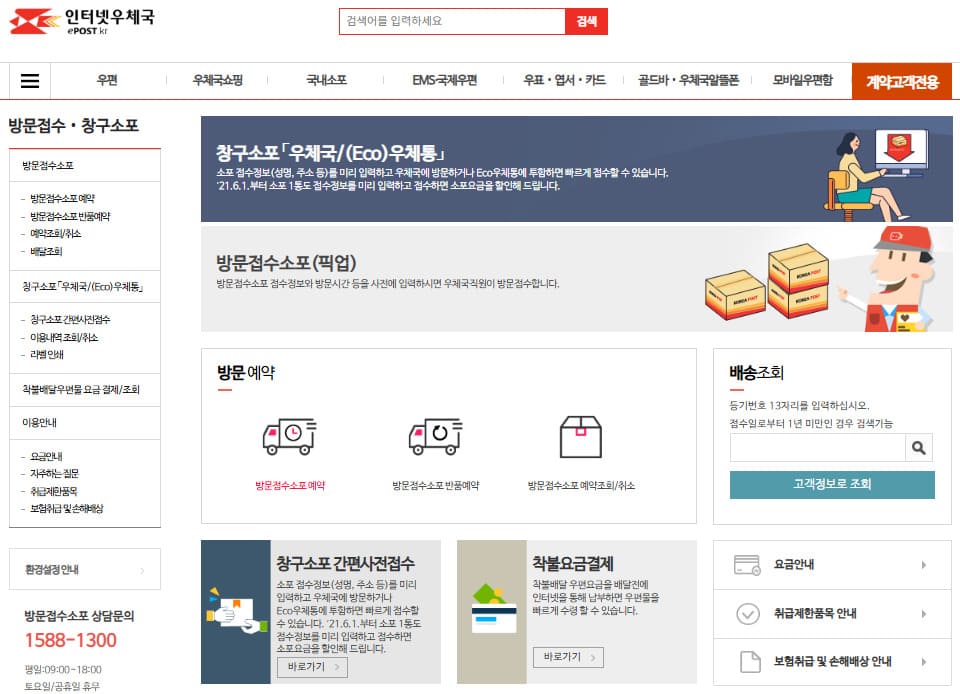
Task: Click the 창구소포 간편사전접수 card title
Action: pyautogui.click(x=345, y=563)
